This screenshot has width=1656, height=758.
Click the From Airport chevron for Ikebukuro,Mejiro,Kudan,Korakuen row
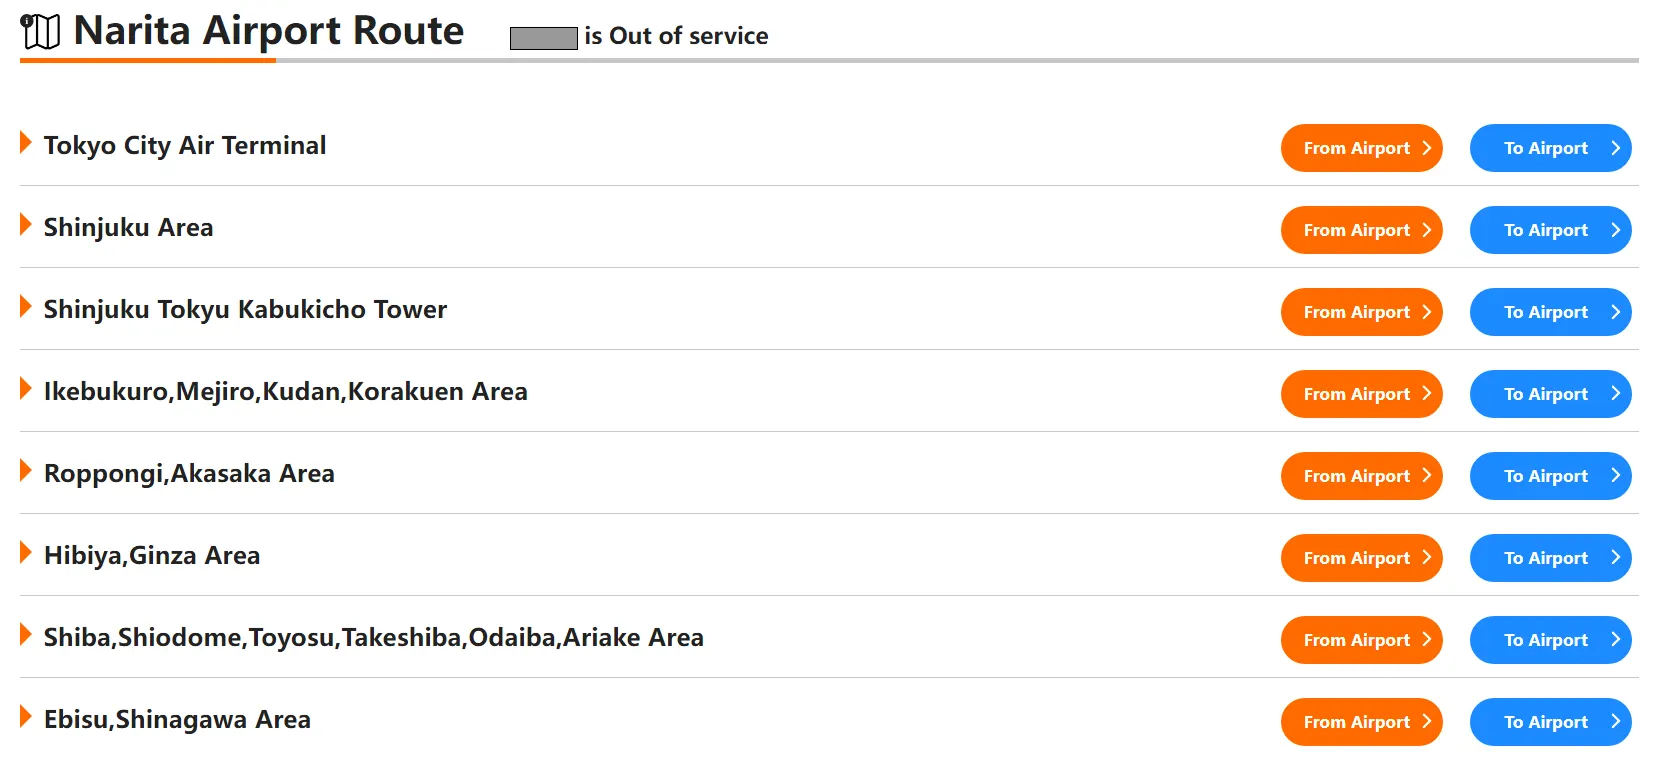1427,394
